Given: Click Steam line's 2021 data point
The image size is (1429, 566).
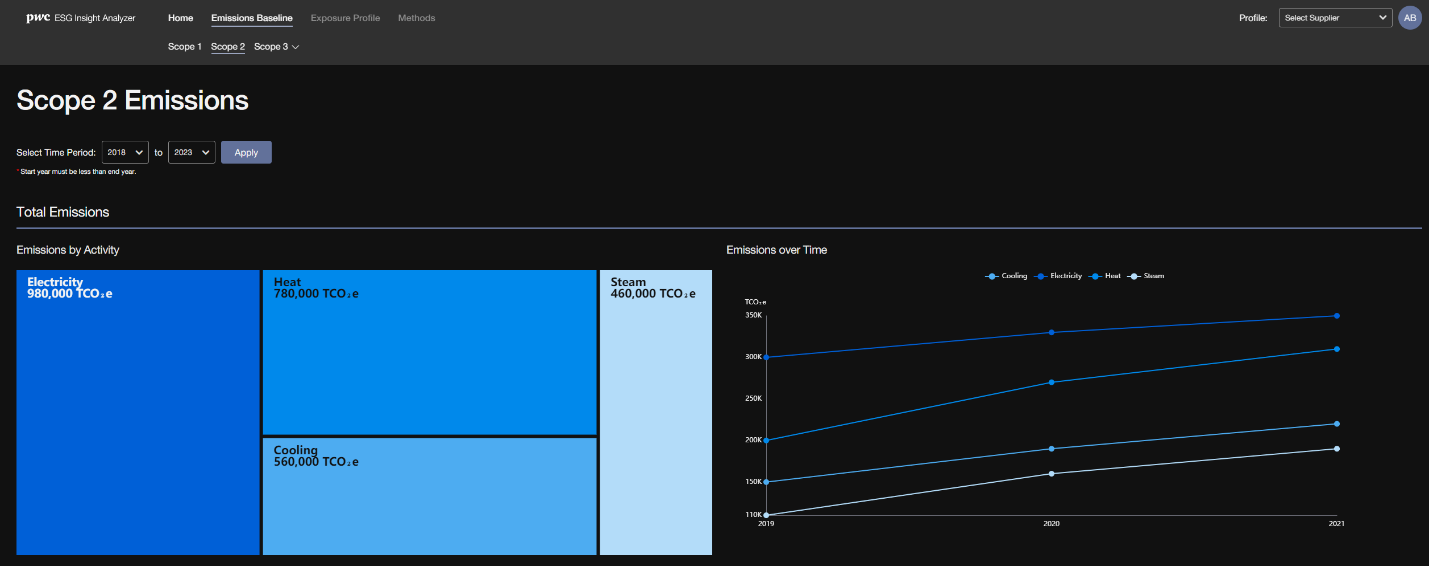Looking at the screenshot, I should click(x=1337, y=449).
